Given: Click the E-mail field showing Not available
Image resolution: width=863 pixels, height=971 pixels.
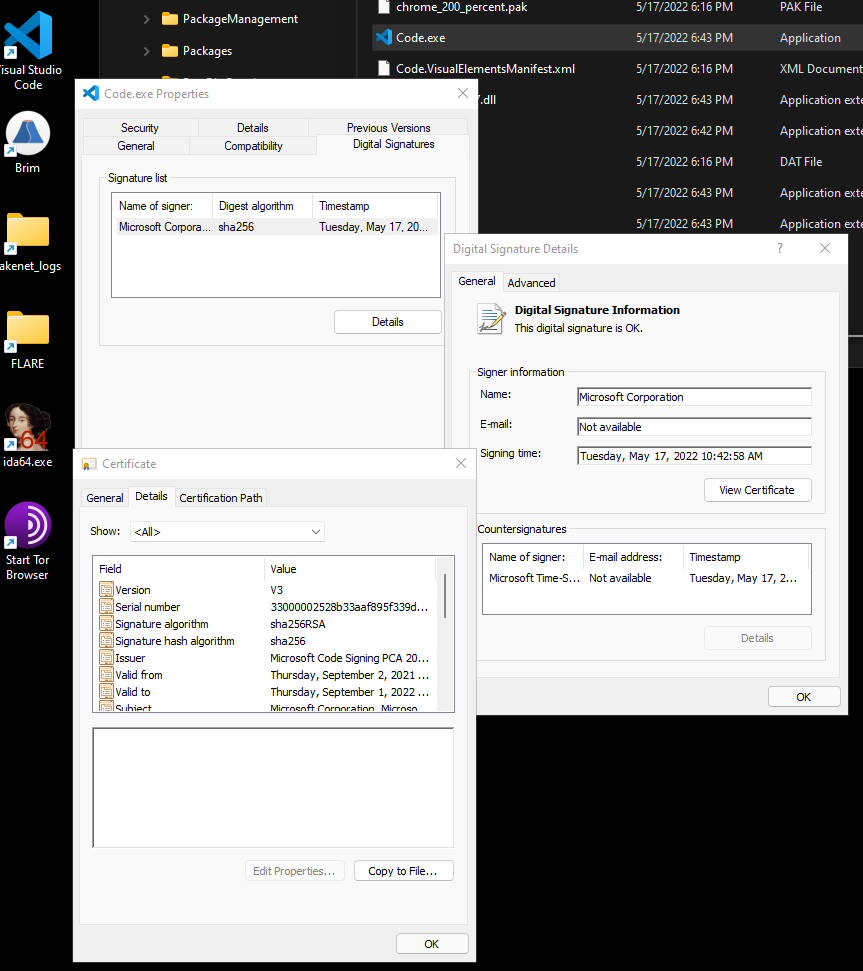Looking at the screenshot, I should (694, 427).
